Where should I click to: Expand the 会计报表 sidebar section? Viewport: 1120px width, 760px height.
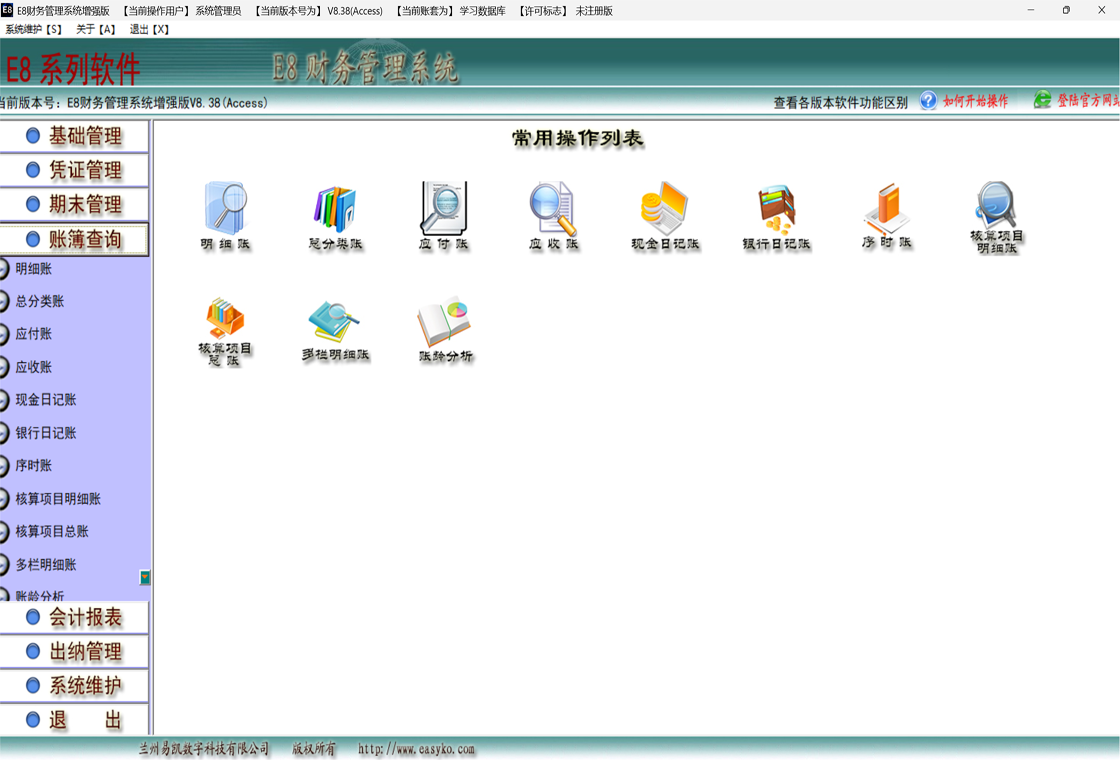point(75,618)
